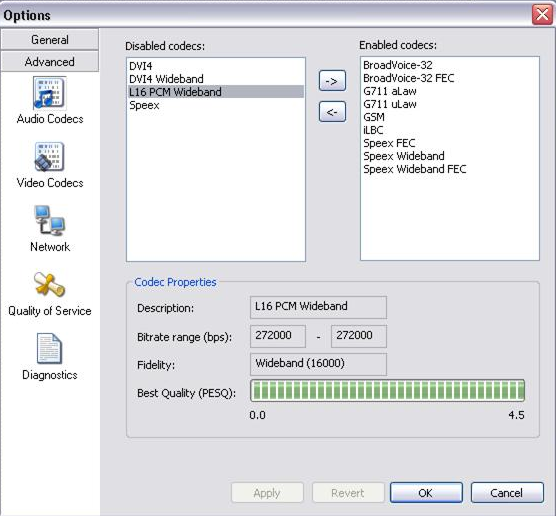The image size is (557, 516).
Task: Switch to the General section
Action: tap(50, 39)
